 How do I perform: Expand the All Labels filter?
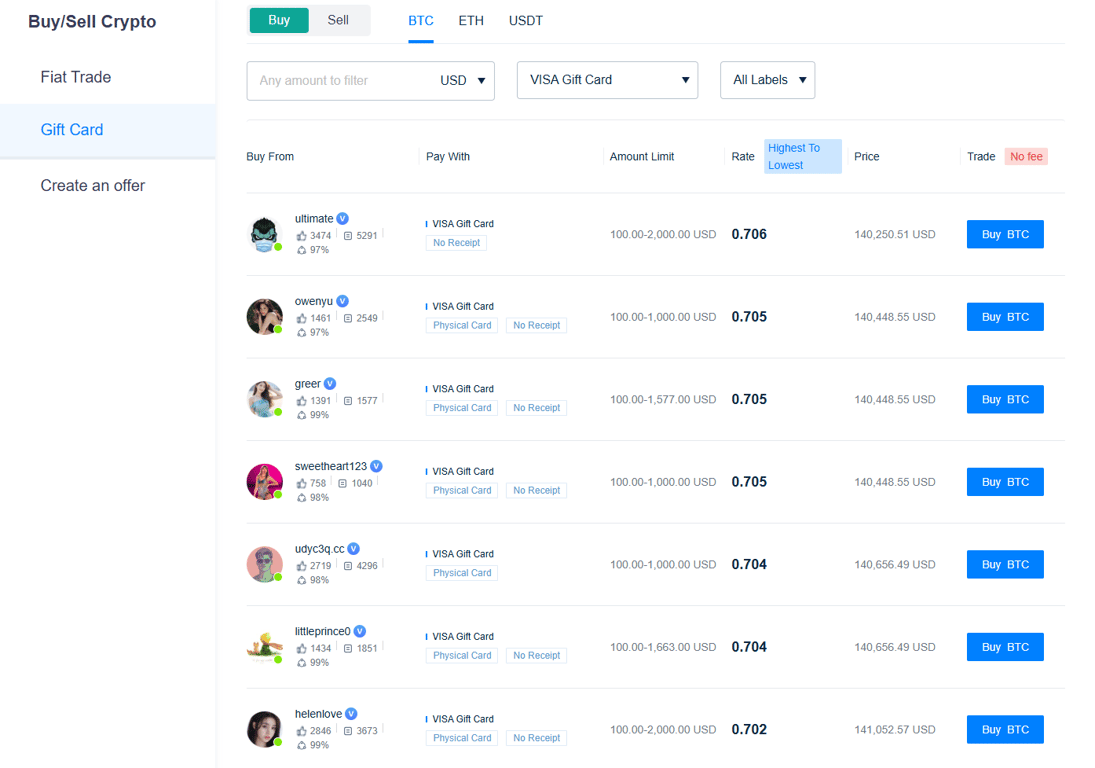[x=767, y=80]
